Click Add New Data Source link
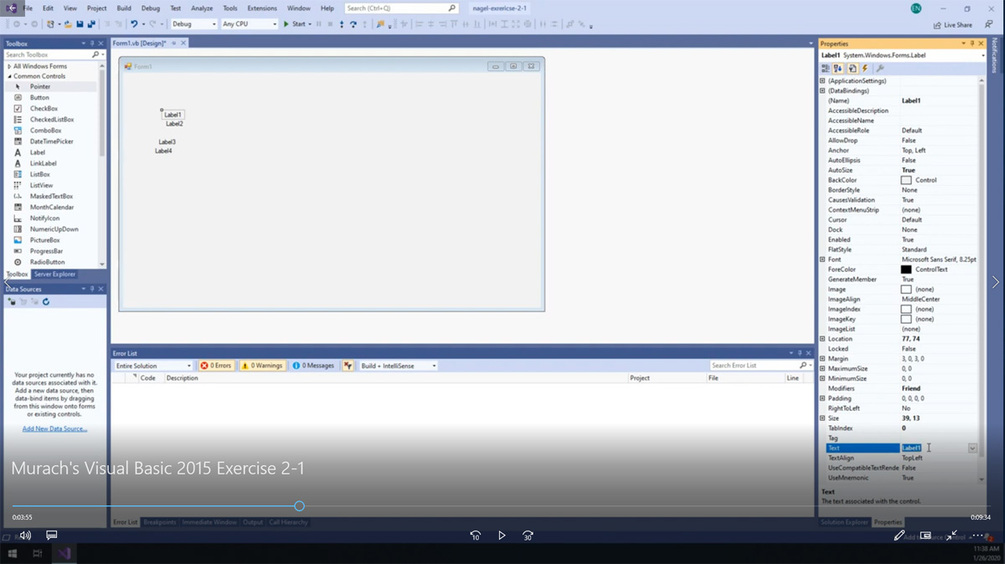Screen dimensions: 1005x564 click(x=54, y=429)
